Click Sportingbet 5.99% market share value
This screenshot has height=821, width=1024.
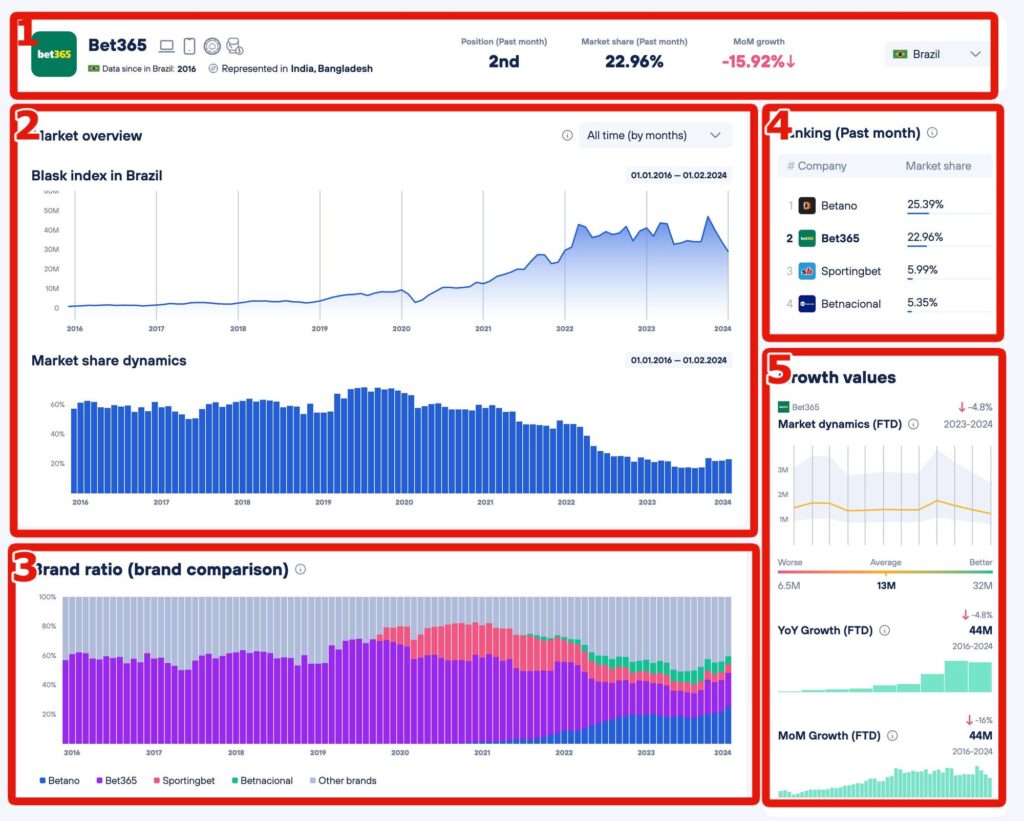[x=922, y=270]
